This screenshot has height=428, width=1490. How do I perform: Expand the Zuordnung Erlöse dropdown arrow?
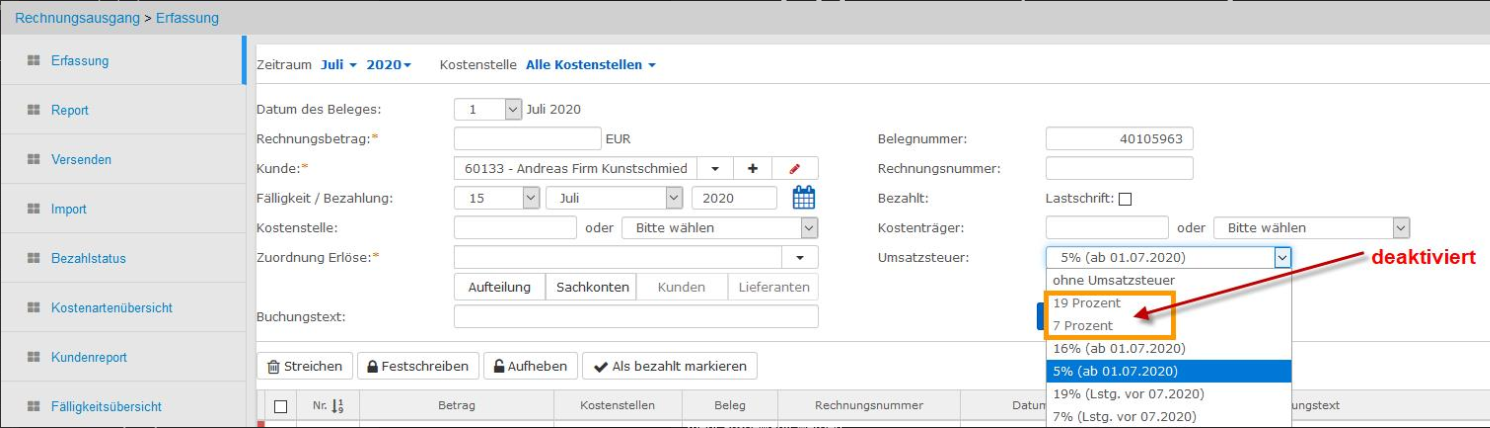(x=800, y=257)
